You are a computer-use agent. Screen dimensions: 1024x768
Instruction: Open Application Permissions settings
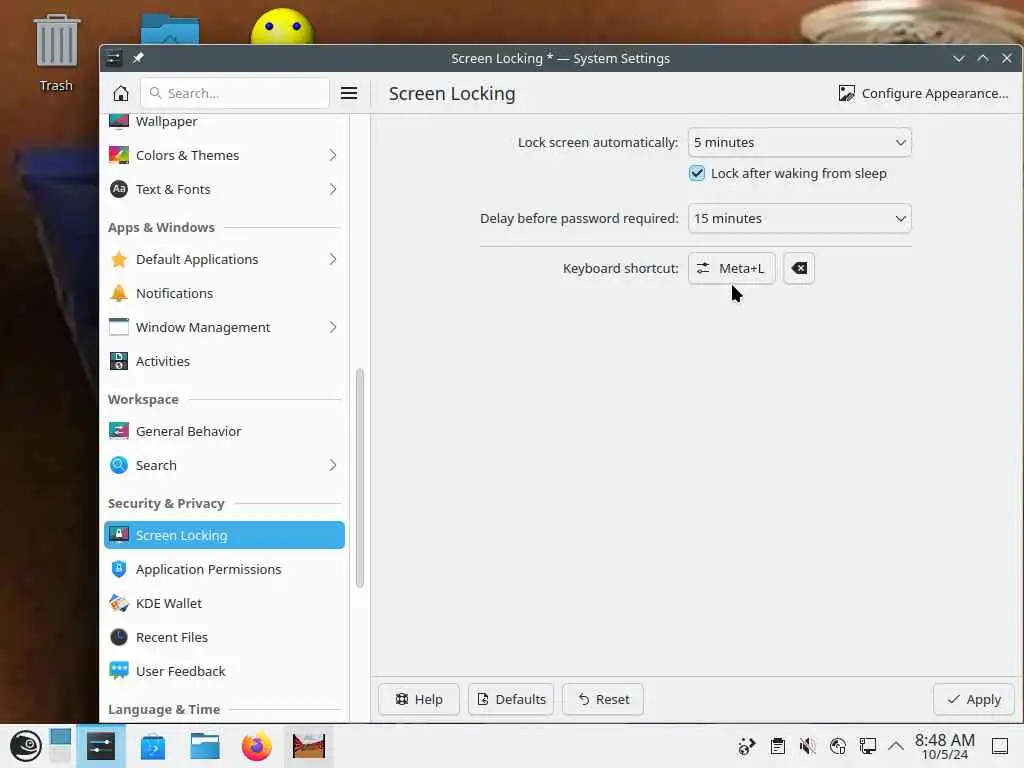tap(224, 569)
